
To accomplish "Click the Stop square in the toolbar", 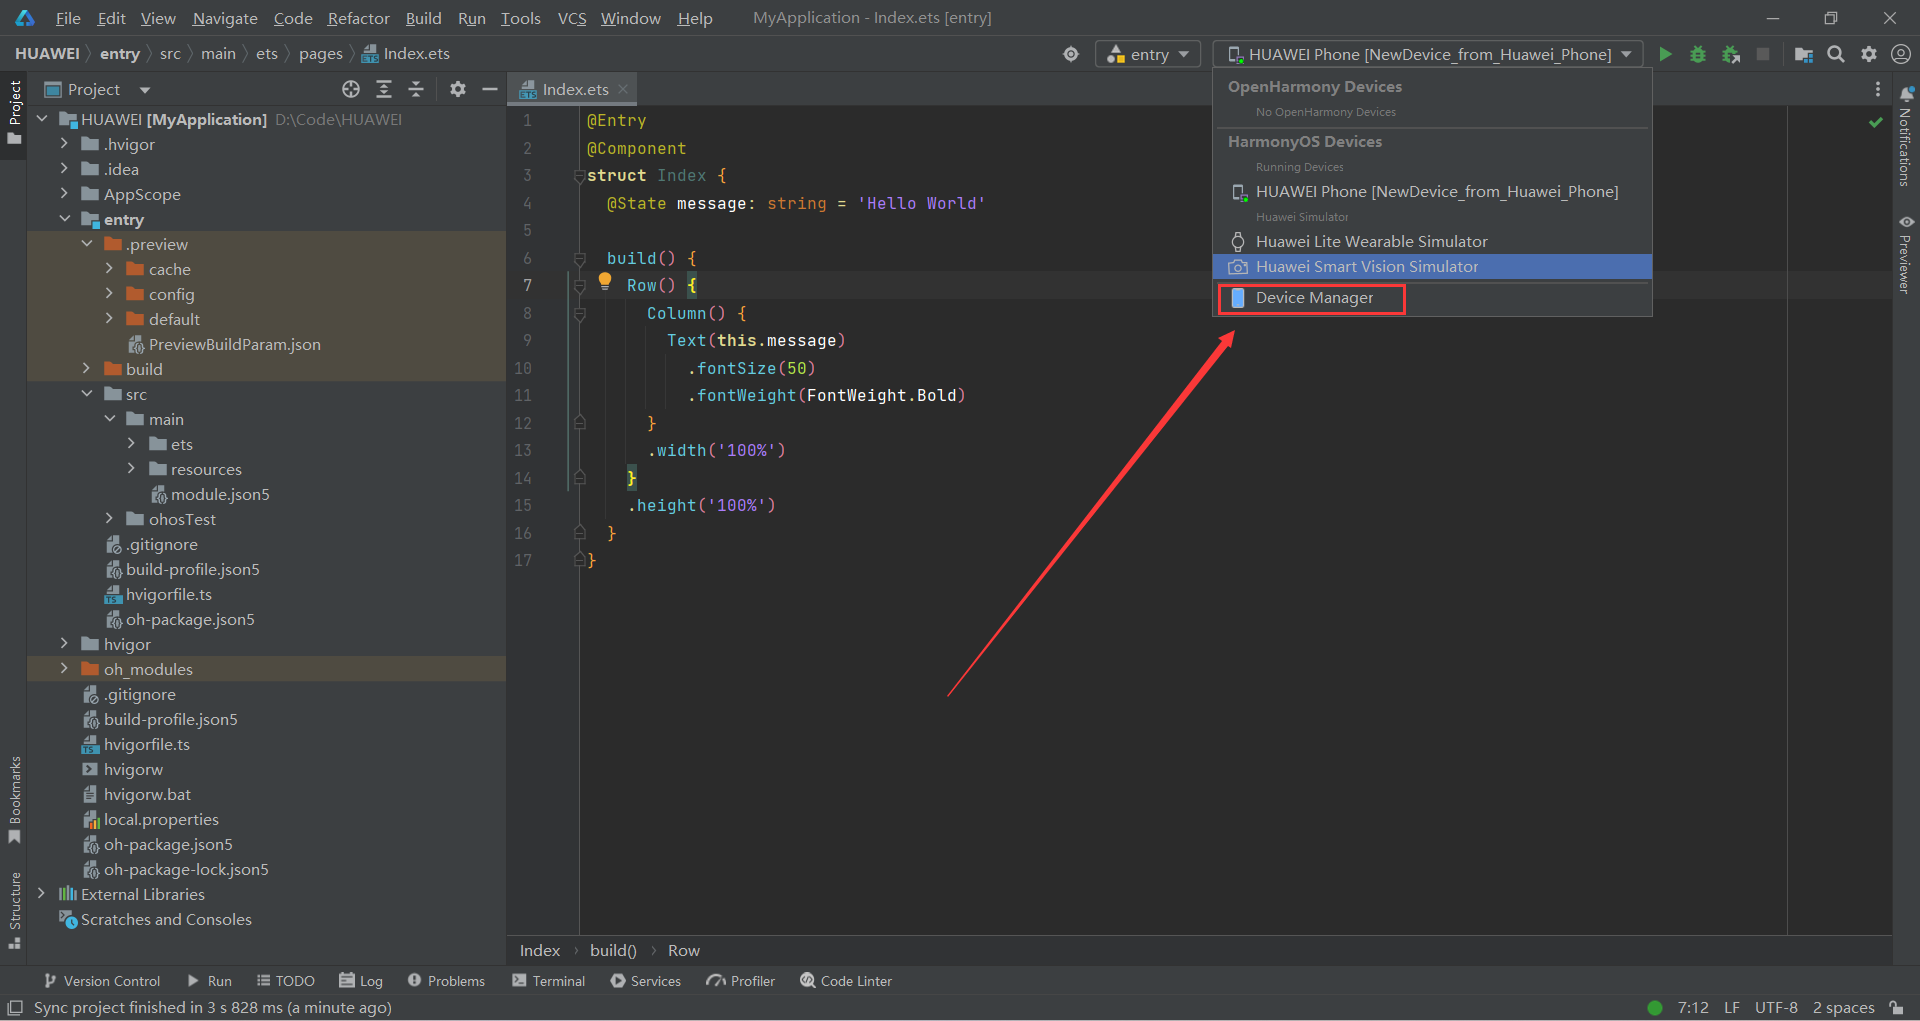I will 1763,54.
